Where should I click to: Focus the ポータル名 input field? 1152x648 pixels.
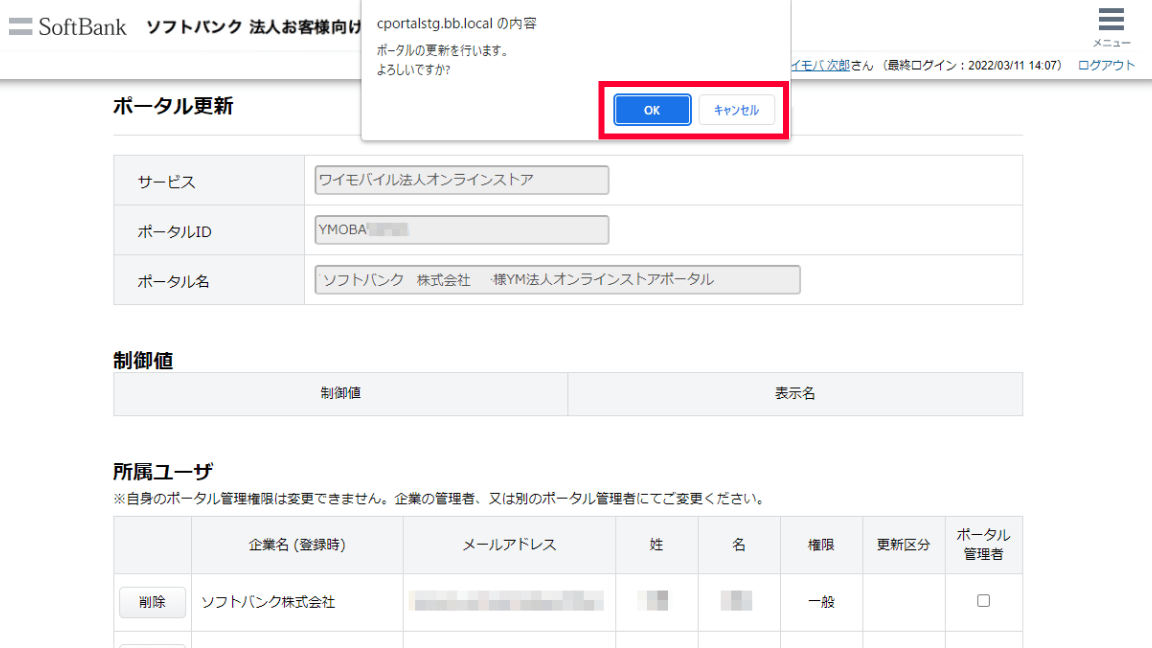[x=557, y=280]
